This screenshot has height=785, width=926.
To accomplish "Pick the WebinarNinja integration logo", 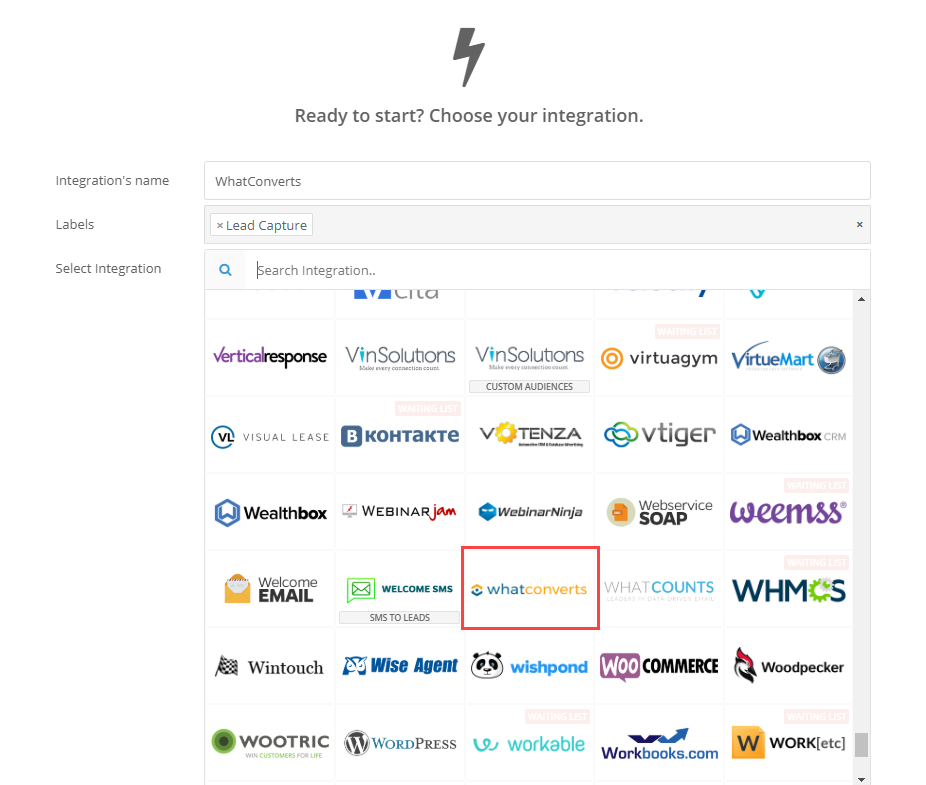I will [530, 512].
